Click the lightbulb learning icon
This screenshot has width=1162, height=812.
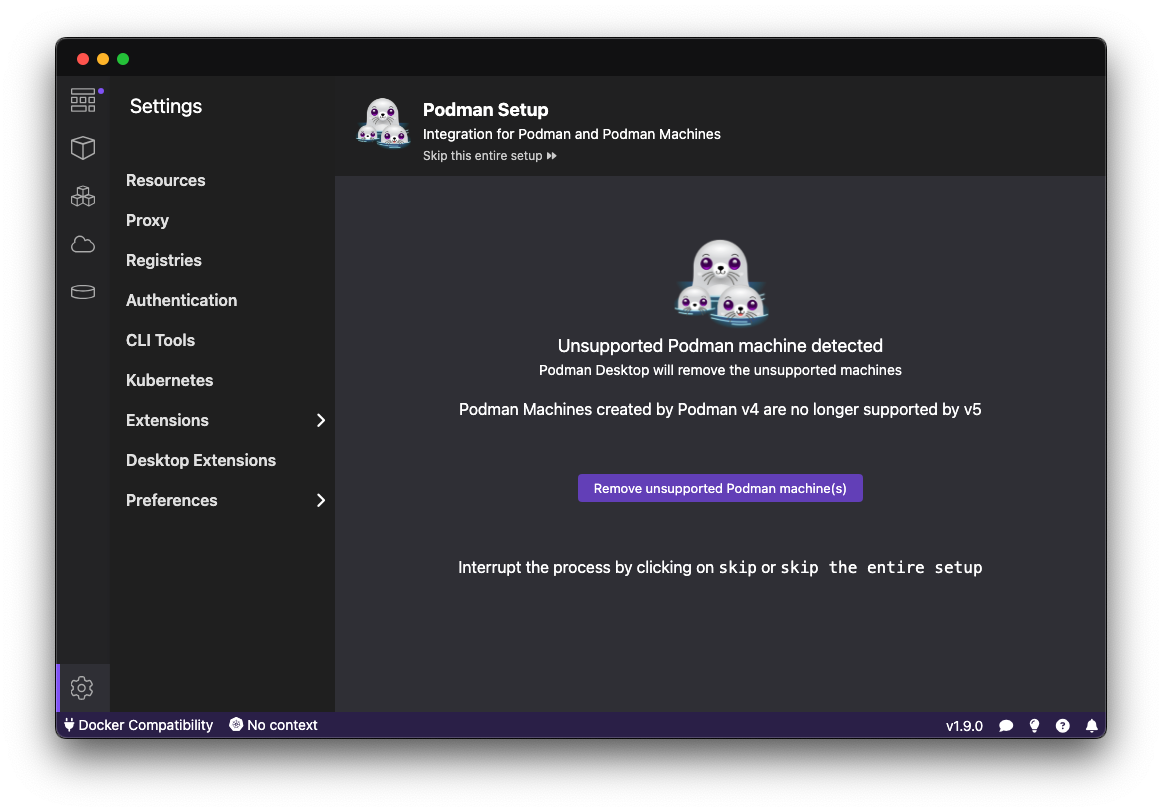pos(1034,725)
